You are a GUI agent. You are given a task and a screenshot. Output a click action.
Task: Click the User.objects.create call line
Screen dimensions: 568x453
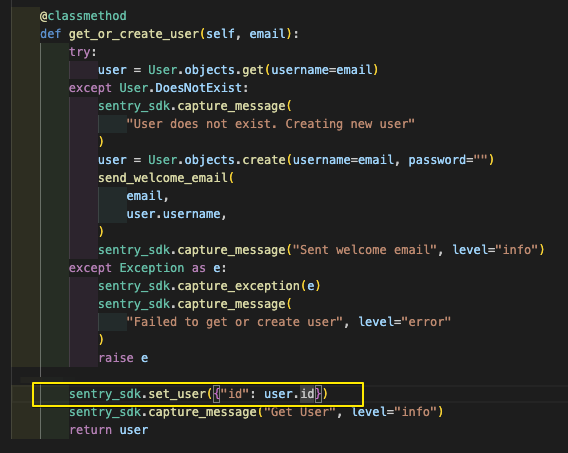[x=296, y=160]
